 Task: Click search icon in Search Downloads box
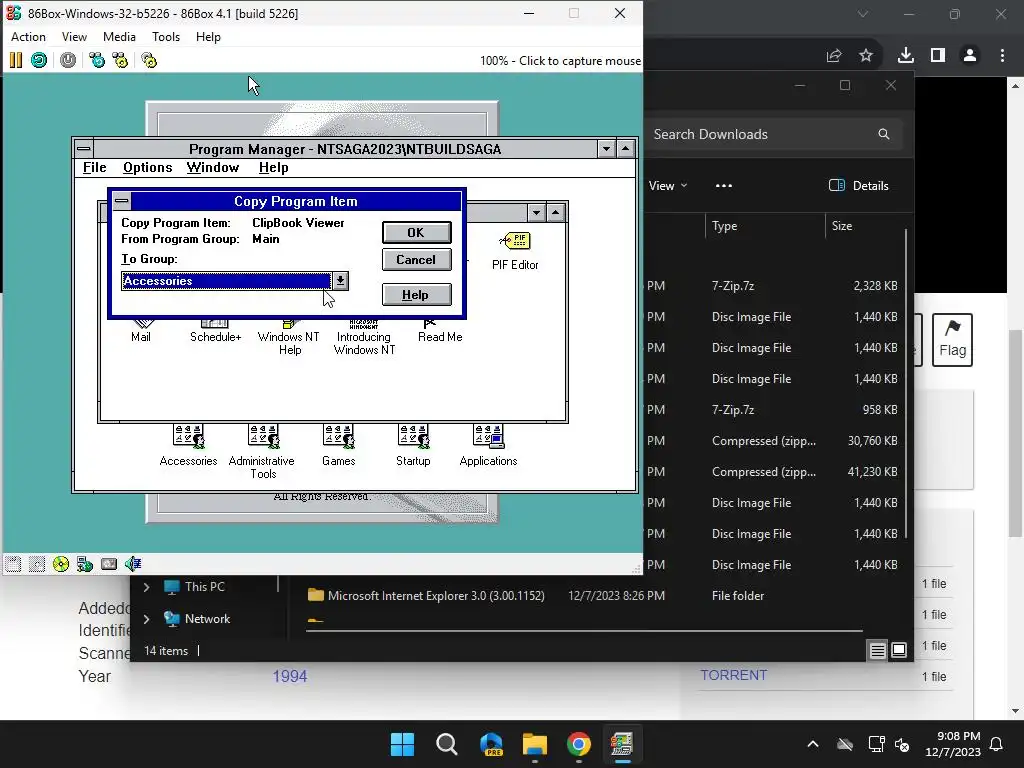884,134
